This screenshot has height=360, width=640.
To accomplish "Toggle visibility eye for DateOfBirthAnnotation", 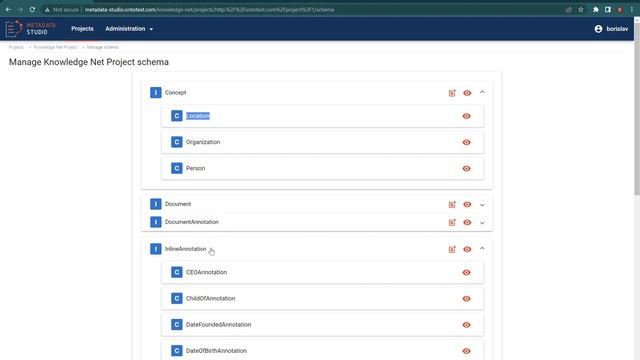I will coord(466,351).
